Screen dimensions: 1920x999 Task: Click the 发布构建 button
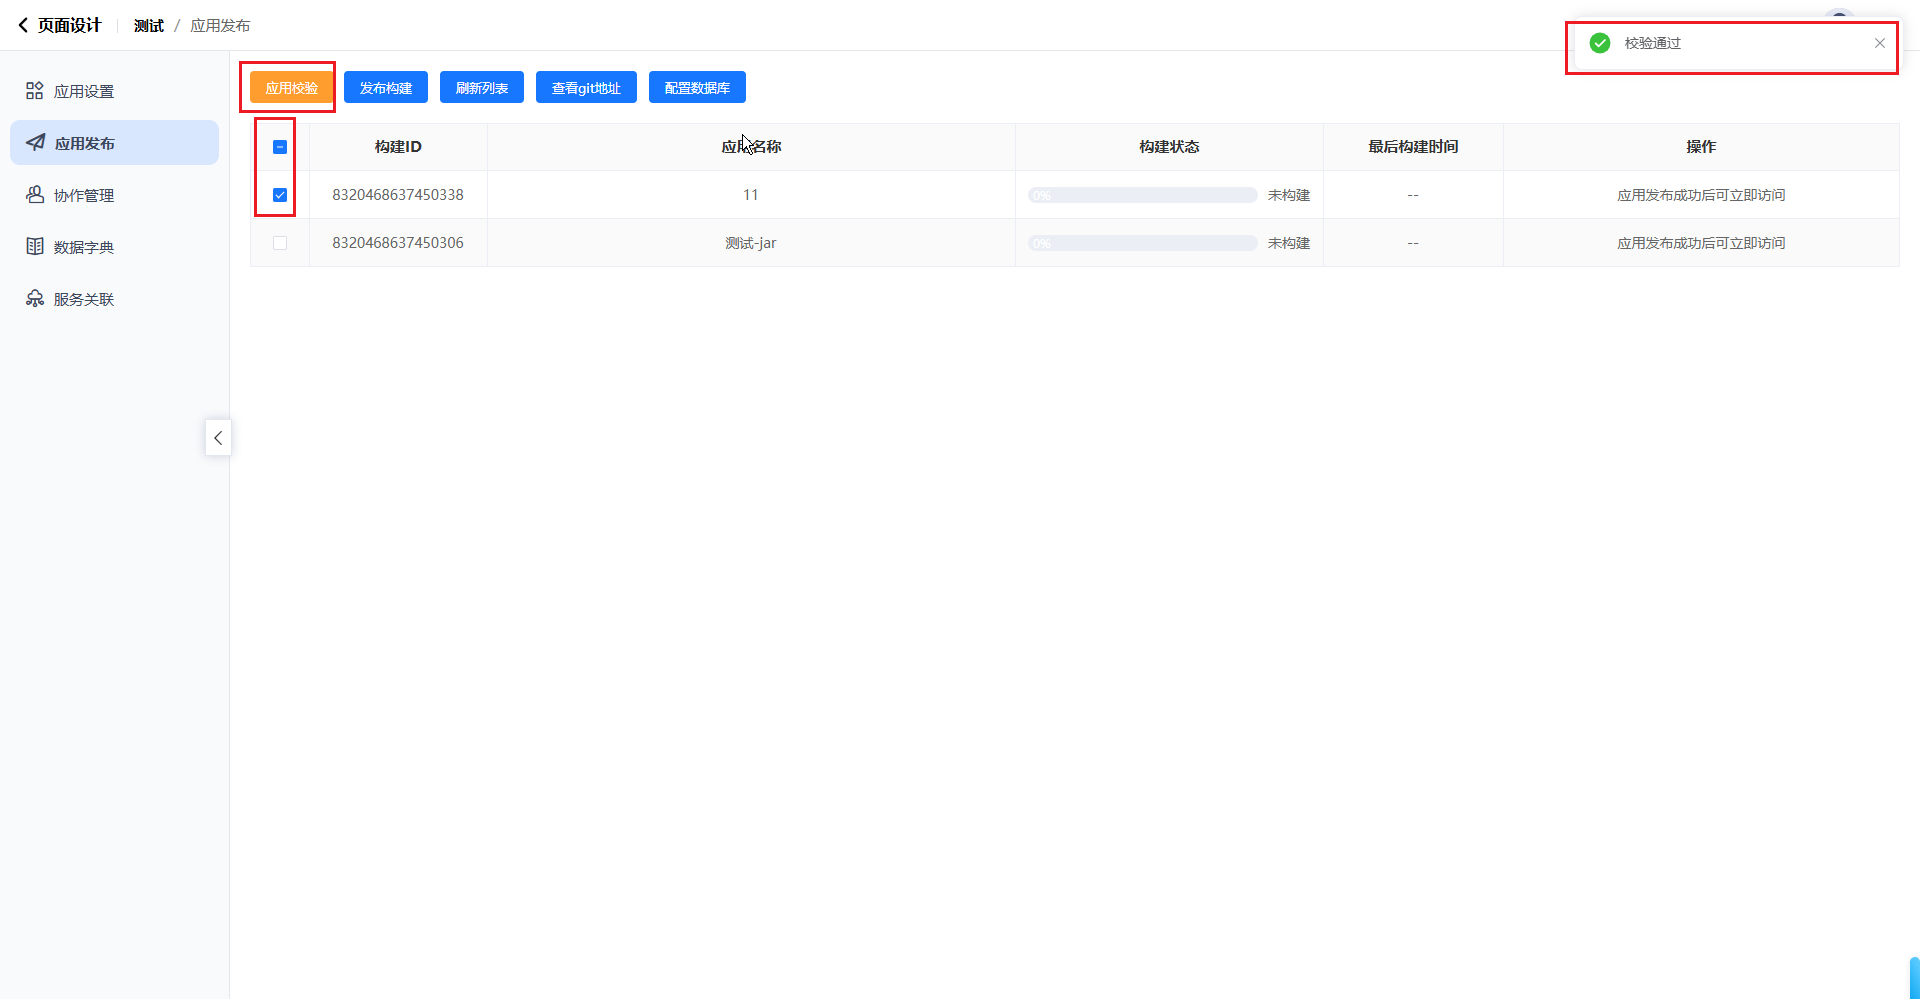tap(386, 88)
